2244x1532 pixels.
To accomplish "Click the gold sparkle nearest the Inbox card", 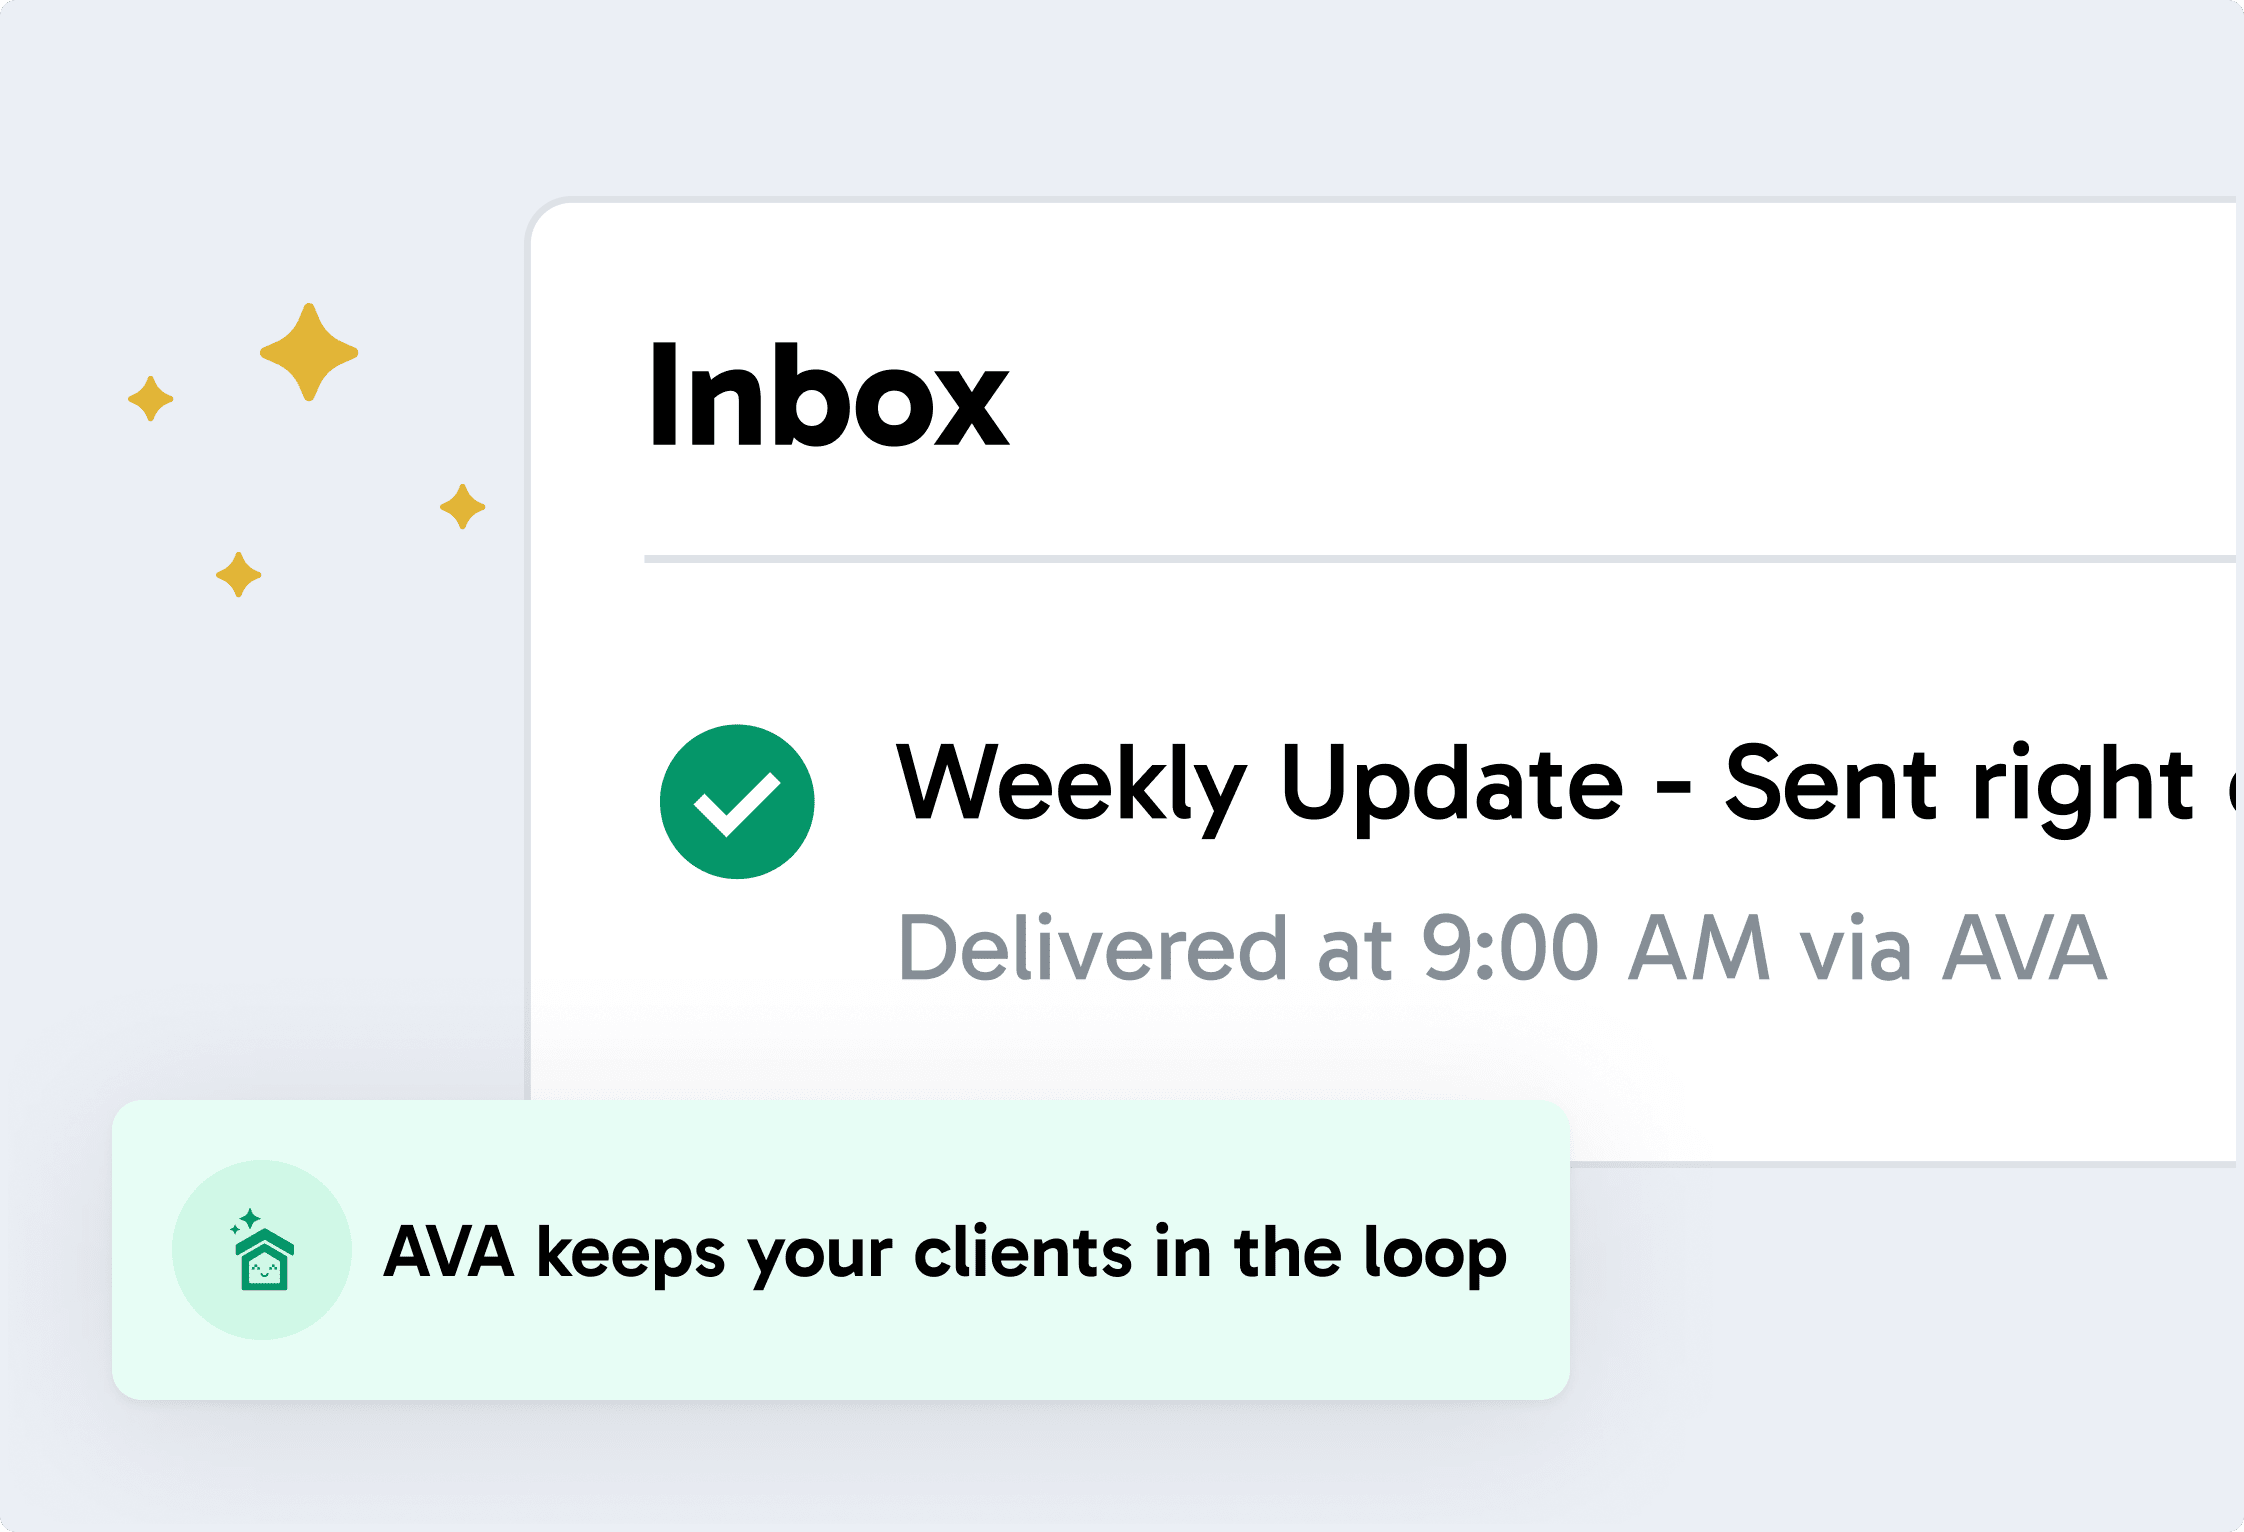I will (463, 507).
